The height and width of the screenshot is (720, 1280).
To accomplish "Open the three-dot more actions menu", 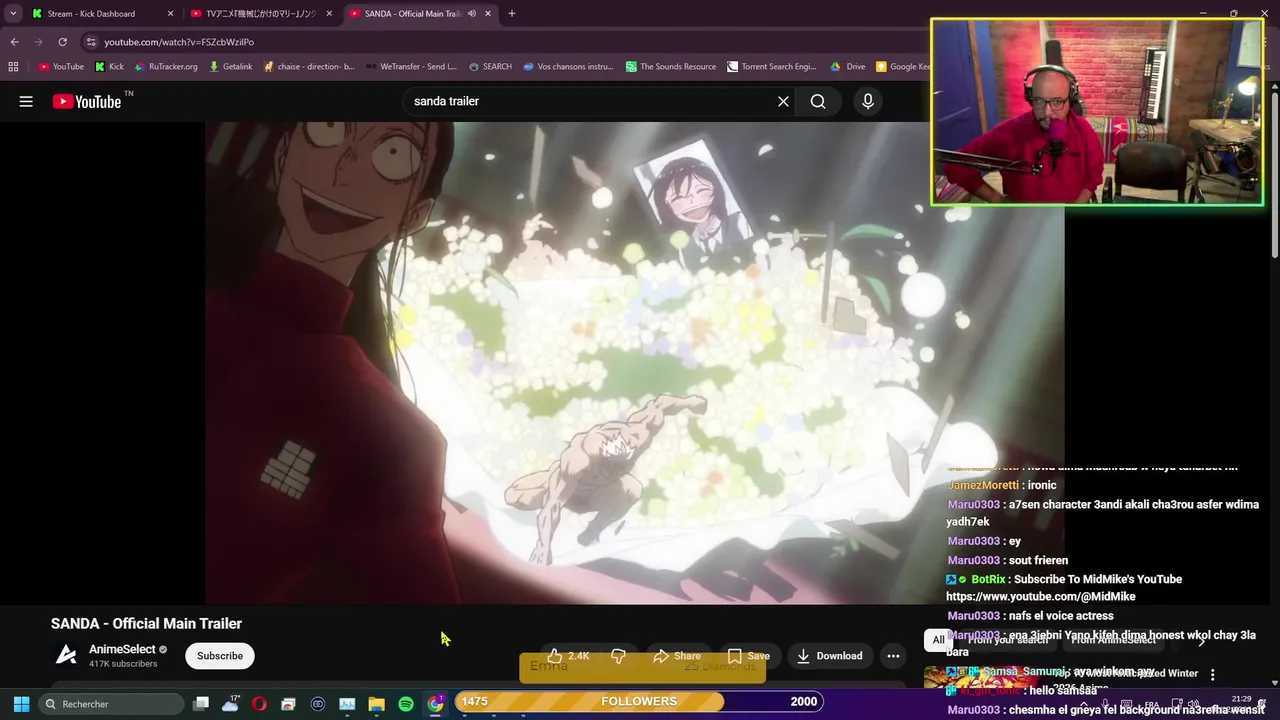I will [893, 656].
